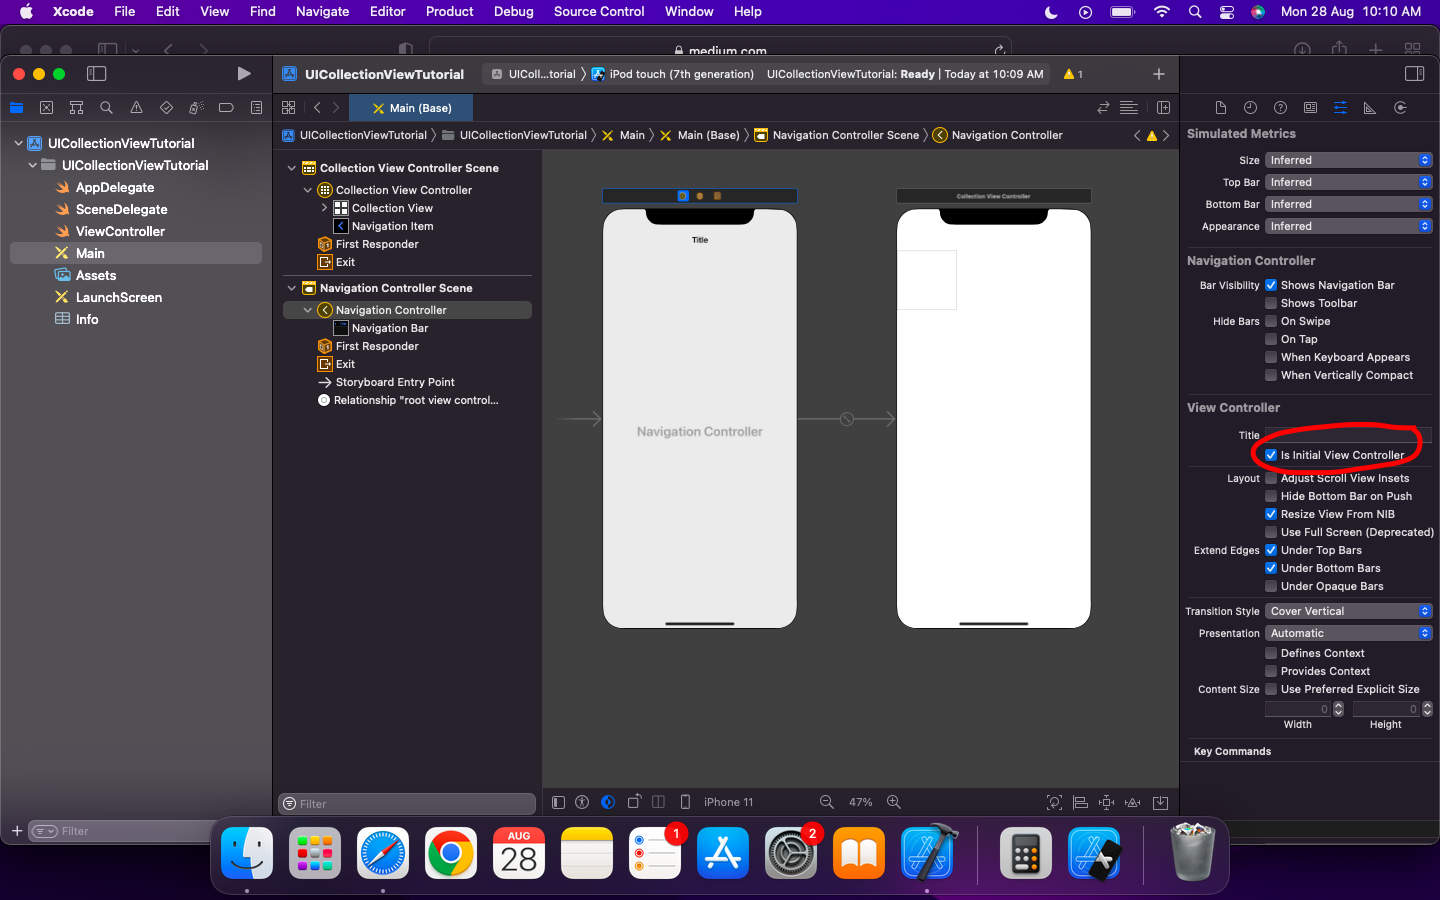Uncheck Shows Navigation Bar
This screenshot has width=1440, height=900.
pyautogui.click(x=1271, y=285)
